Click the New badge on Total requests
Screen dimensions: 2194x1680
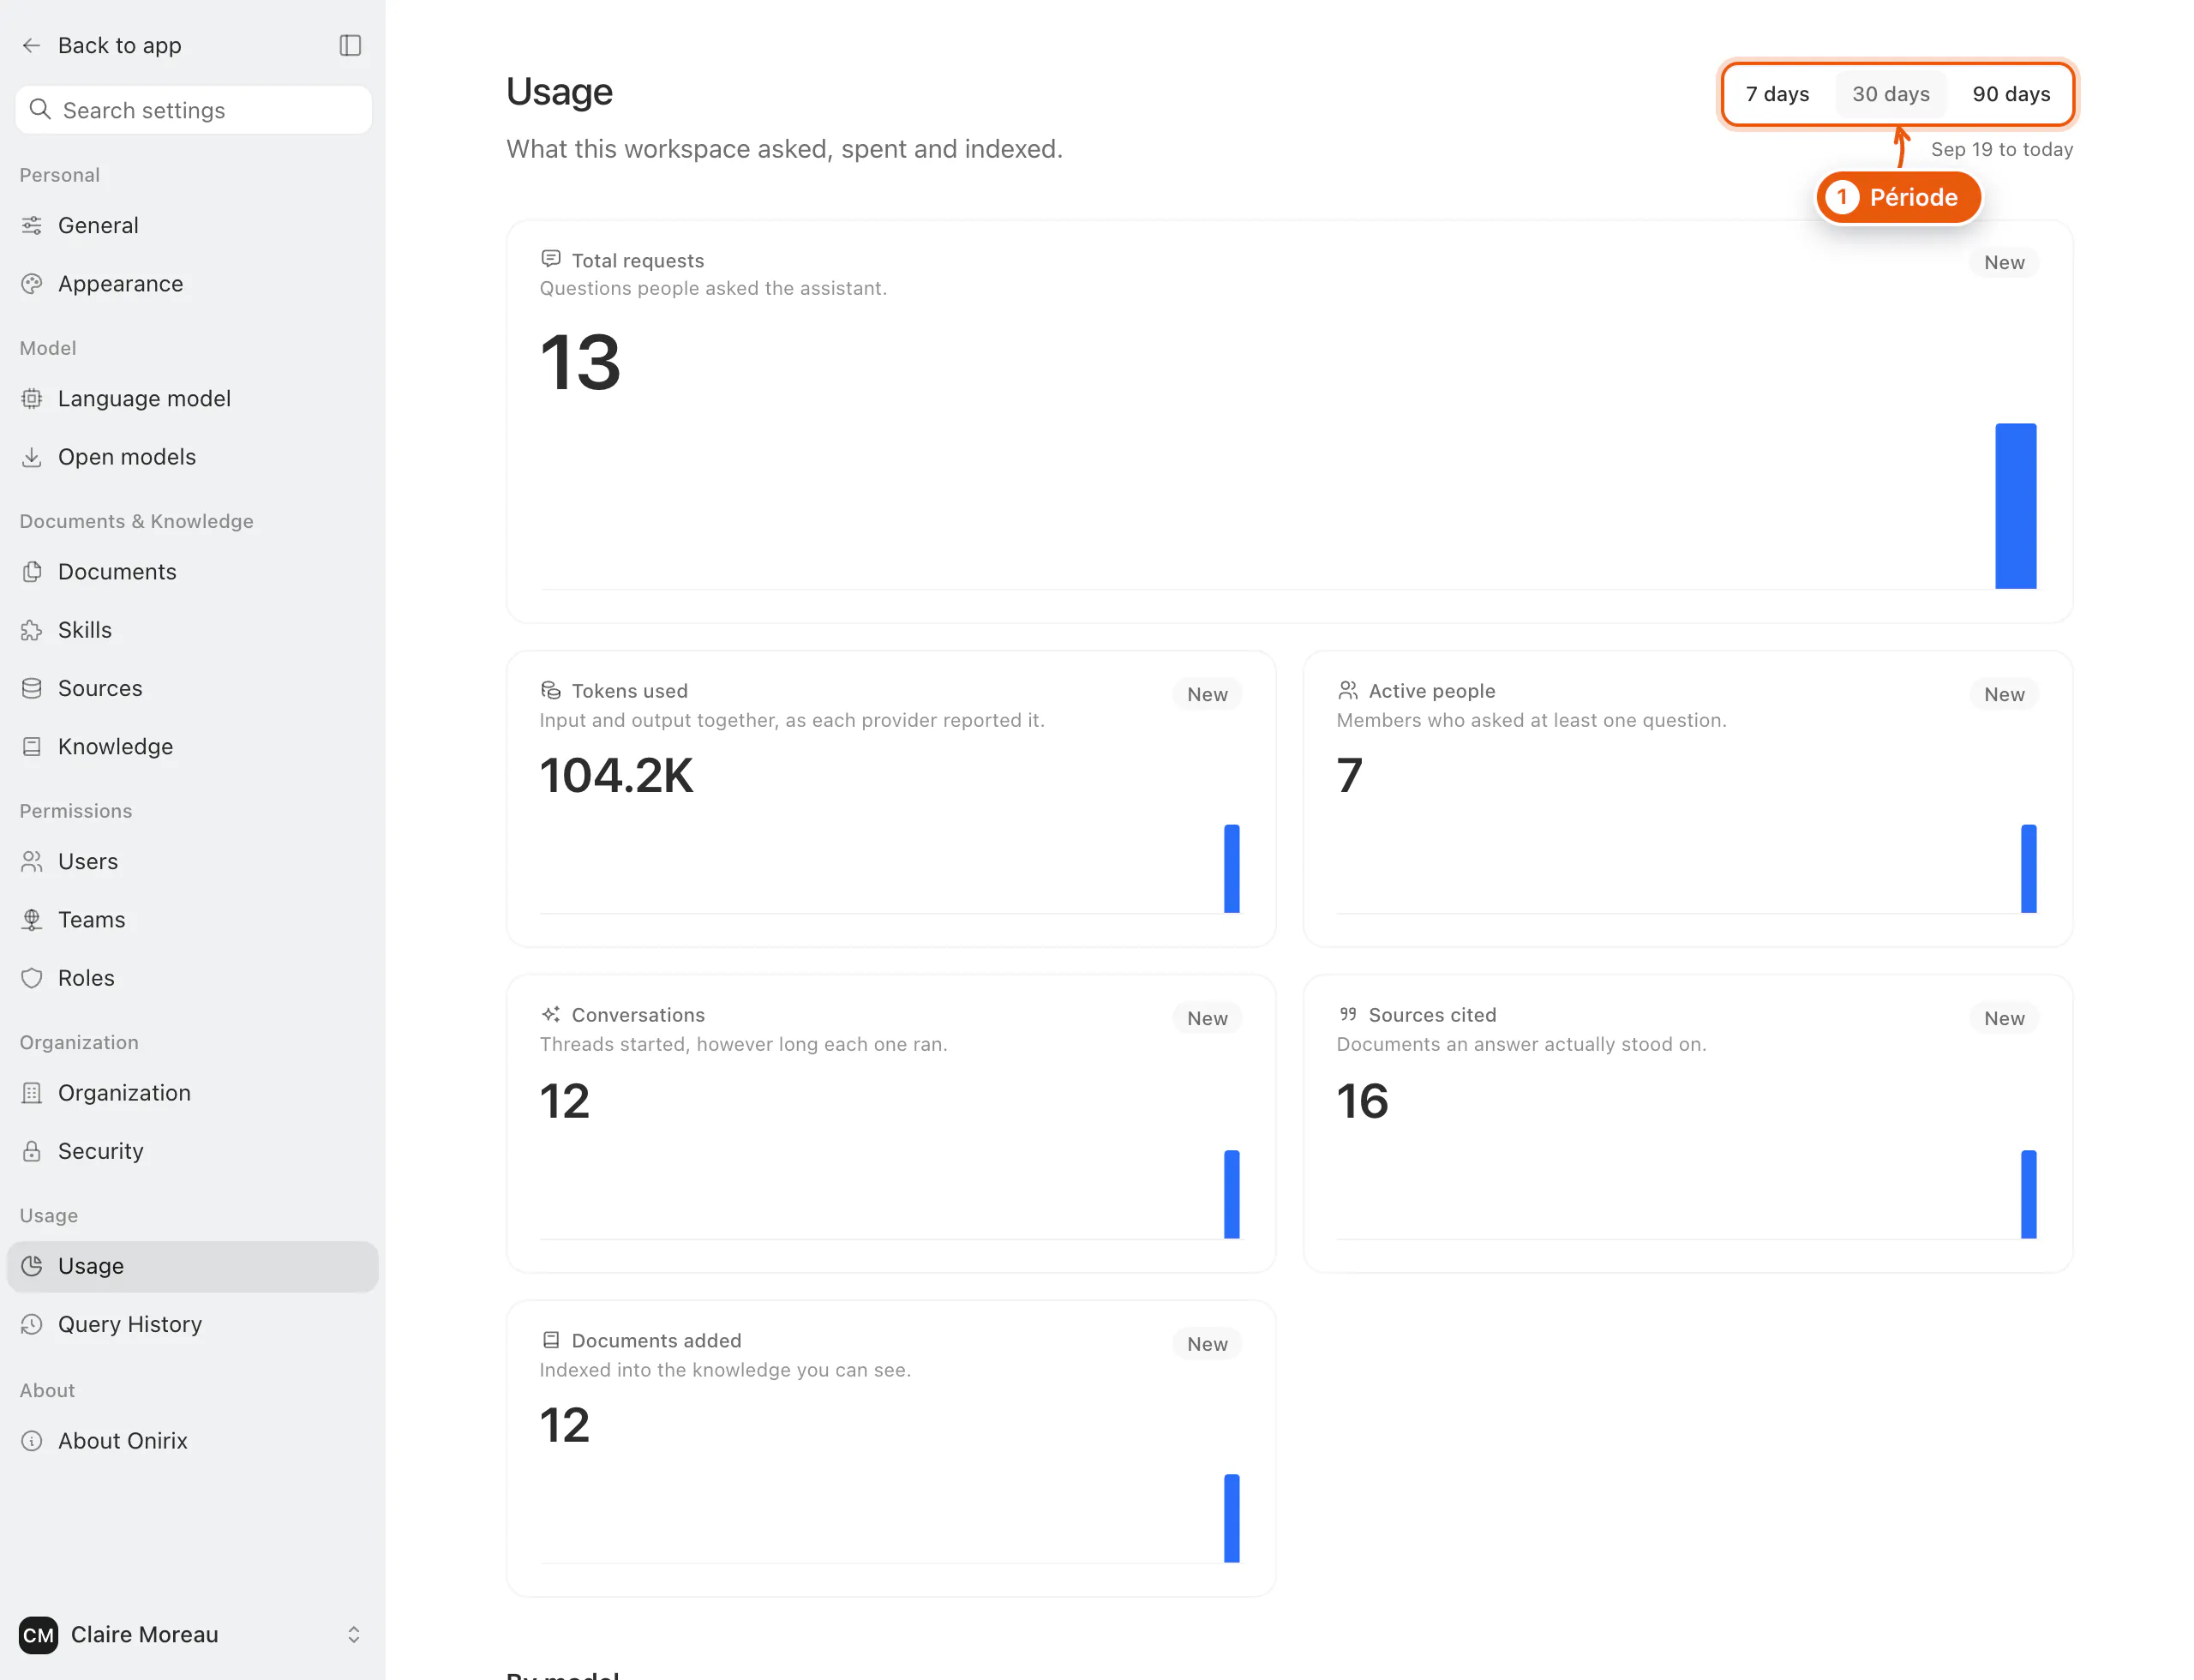click(2003, 262)
